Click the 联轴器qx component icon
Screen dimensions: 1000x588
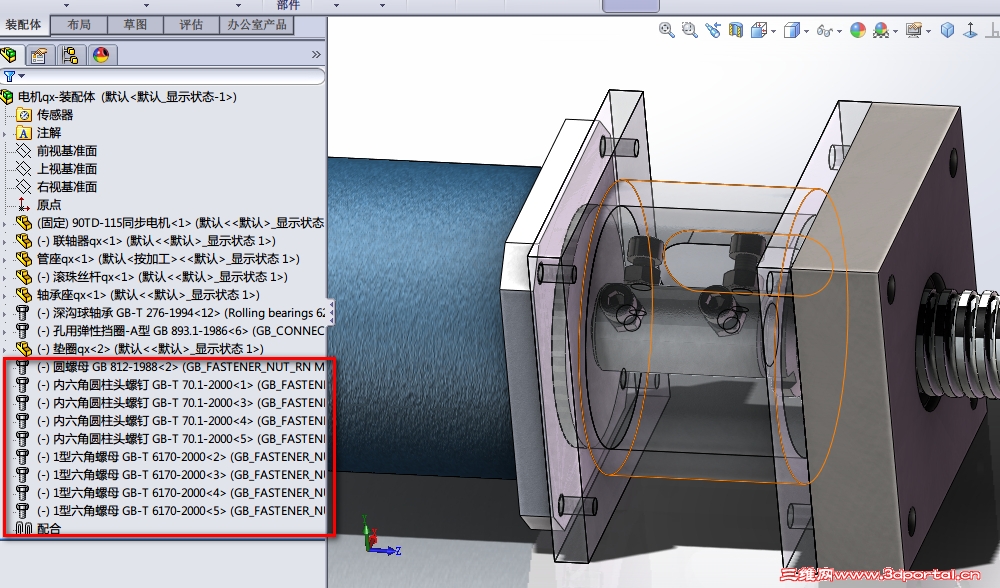coord(24,241)
